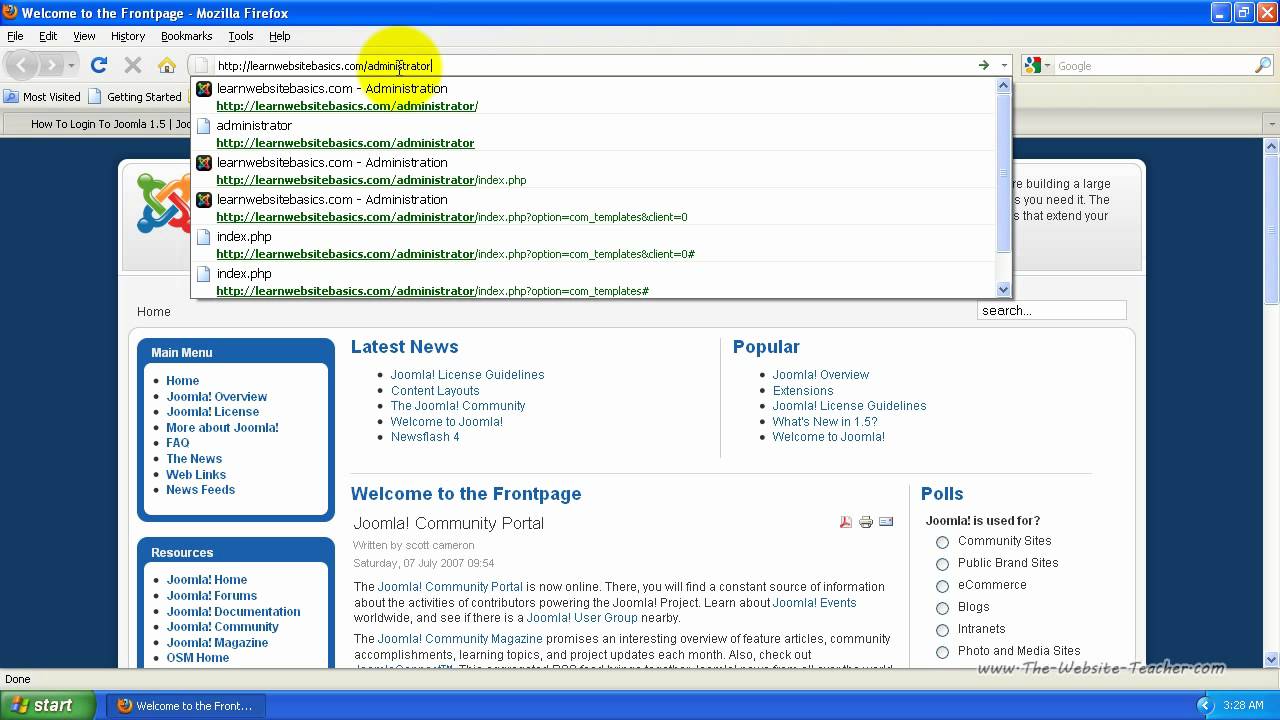Open the Most Visited bookmarks folder
The height and width of the screenshot is (720, 1280).
click(x=42, y=97)
